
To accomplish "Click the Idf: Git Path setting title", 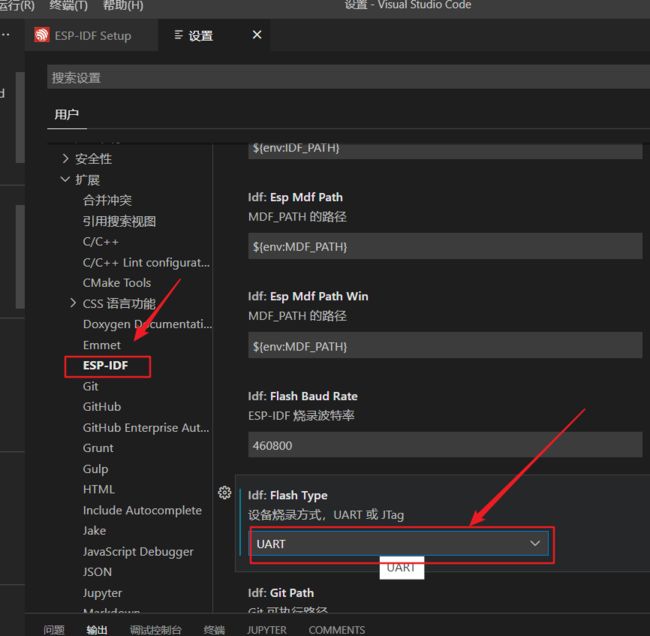I will pos(281,592).
